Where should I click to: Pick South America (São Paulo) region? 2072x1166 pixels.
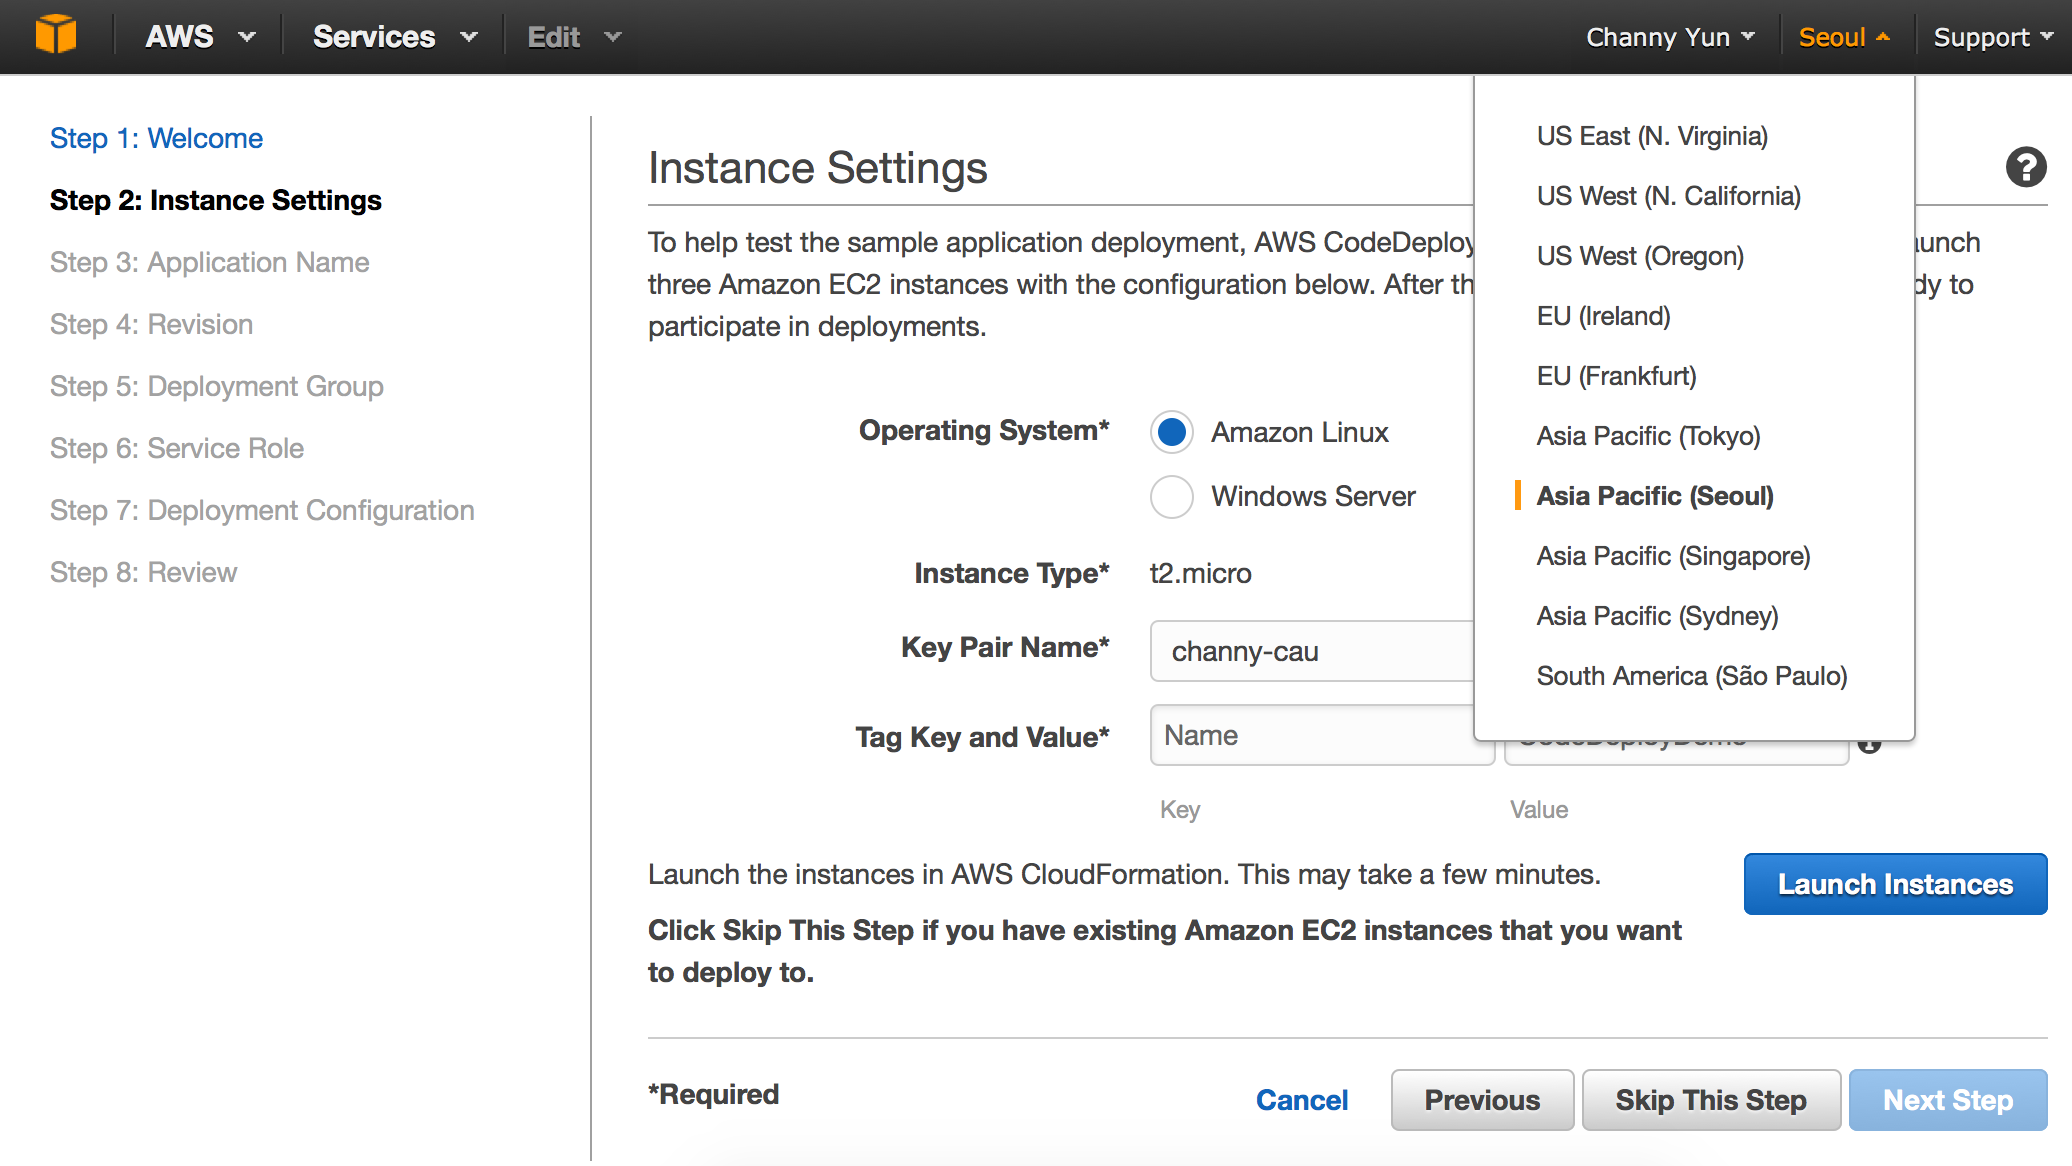point(1691,676)
